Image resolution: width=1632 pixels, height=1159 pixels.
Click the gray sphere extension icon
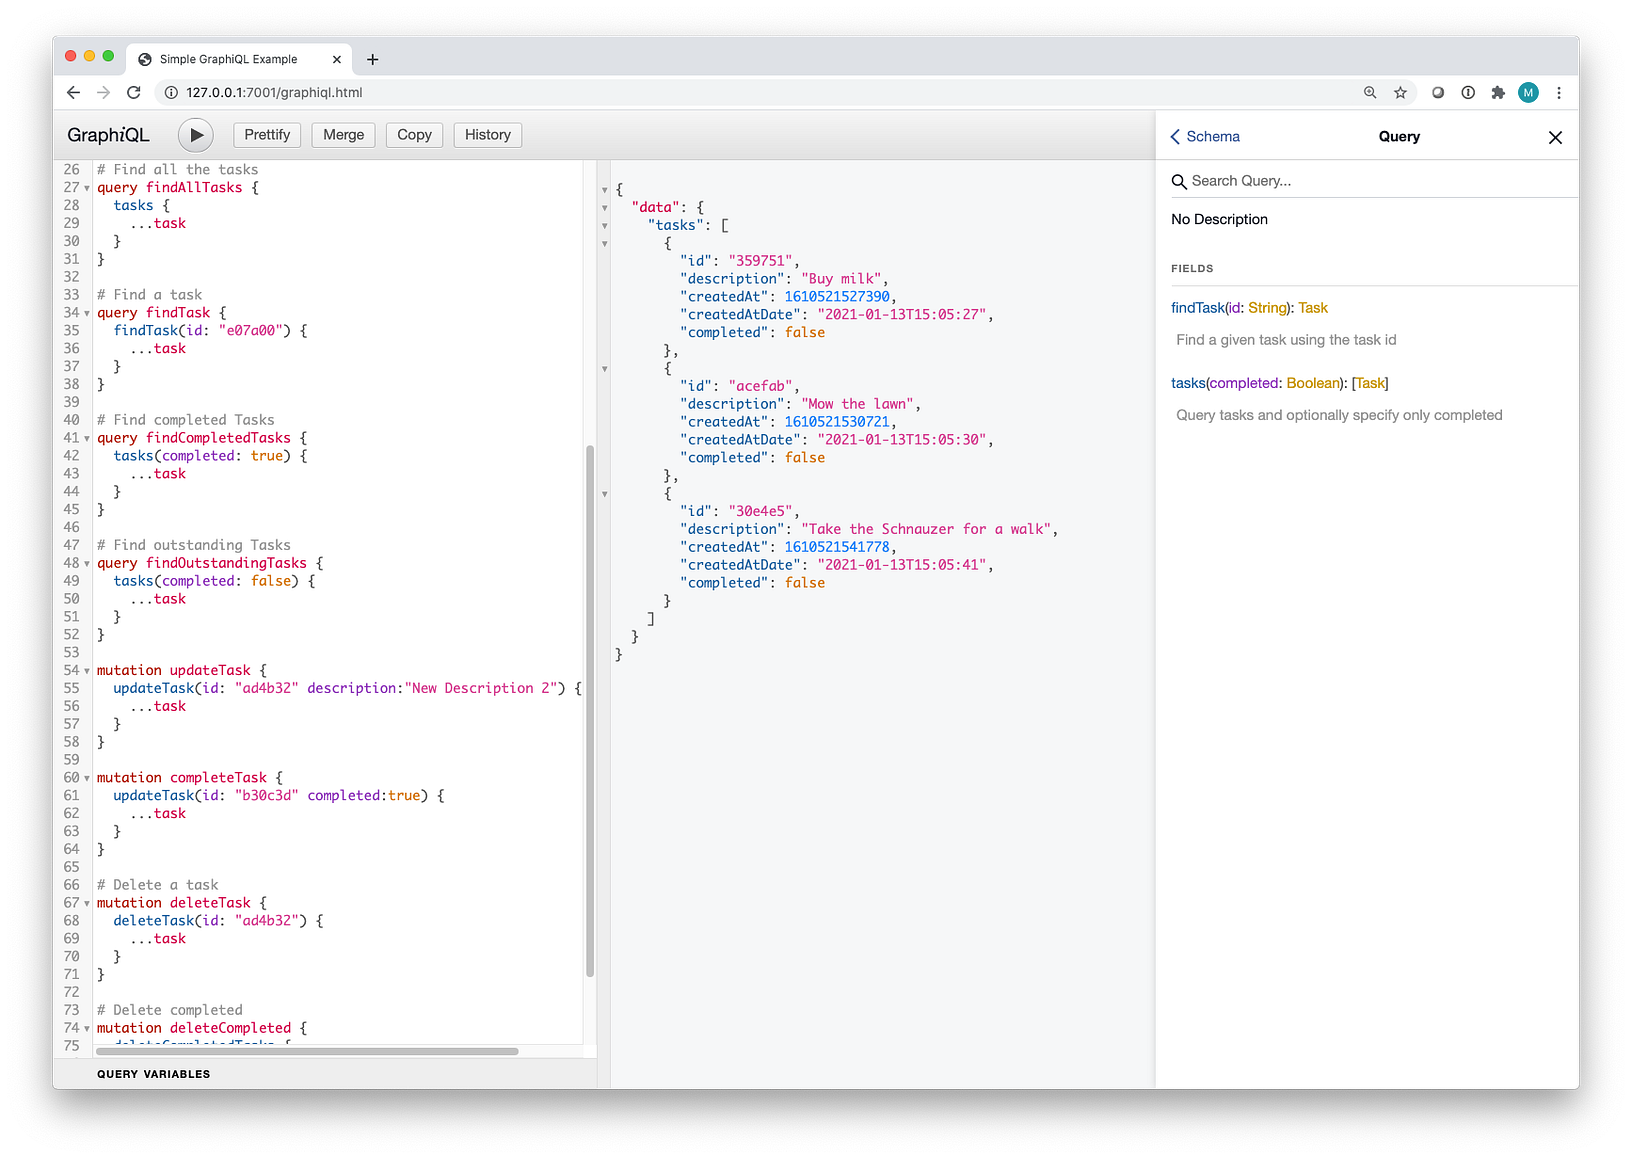[1438, 92]
